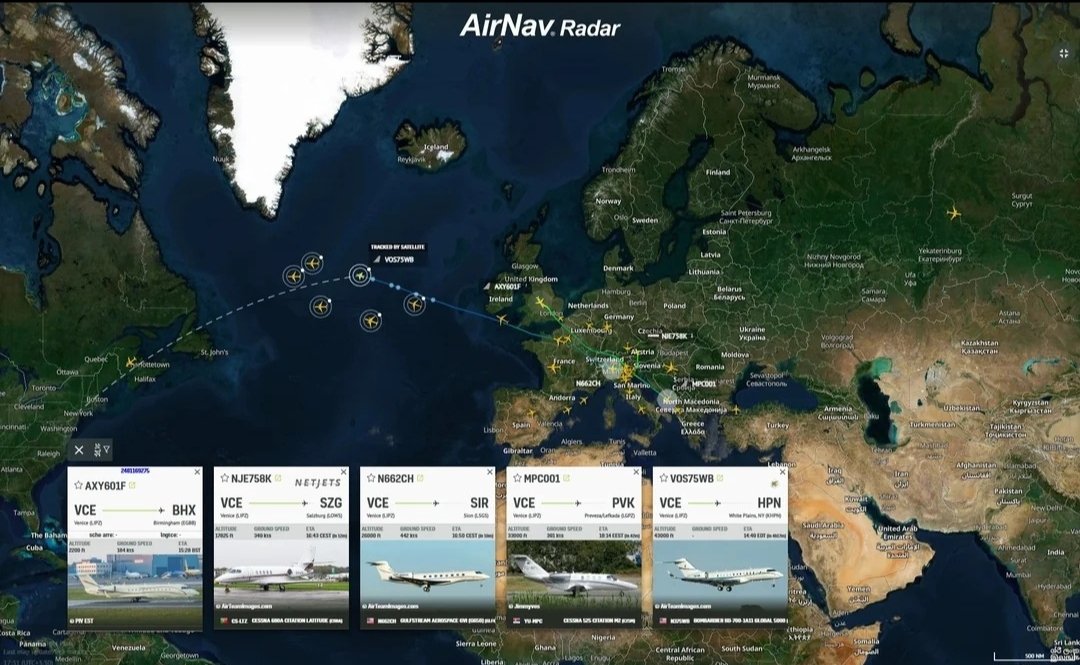Viewport: 1080px width, 665px height.
Task: Click the VCE origin on VOS75WB card
Action: click(670, 504)
